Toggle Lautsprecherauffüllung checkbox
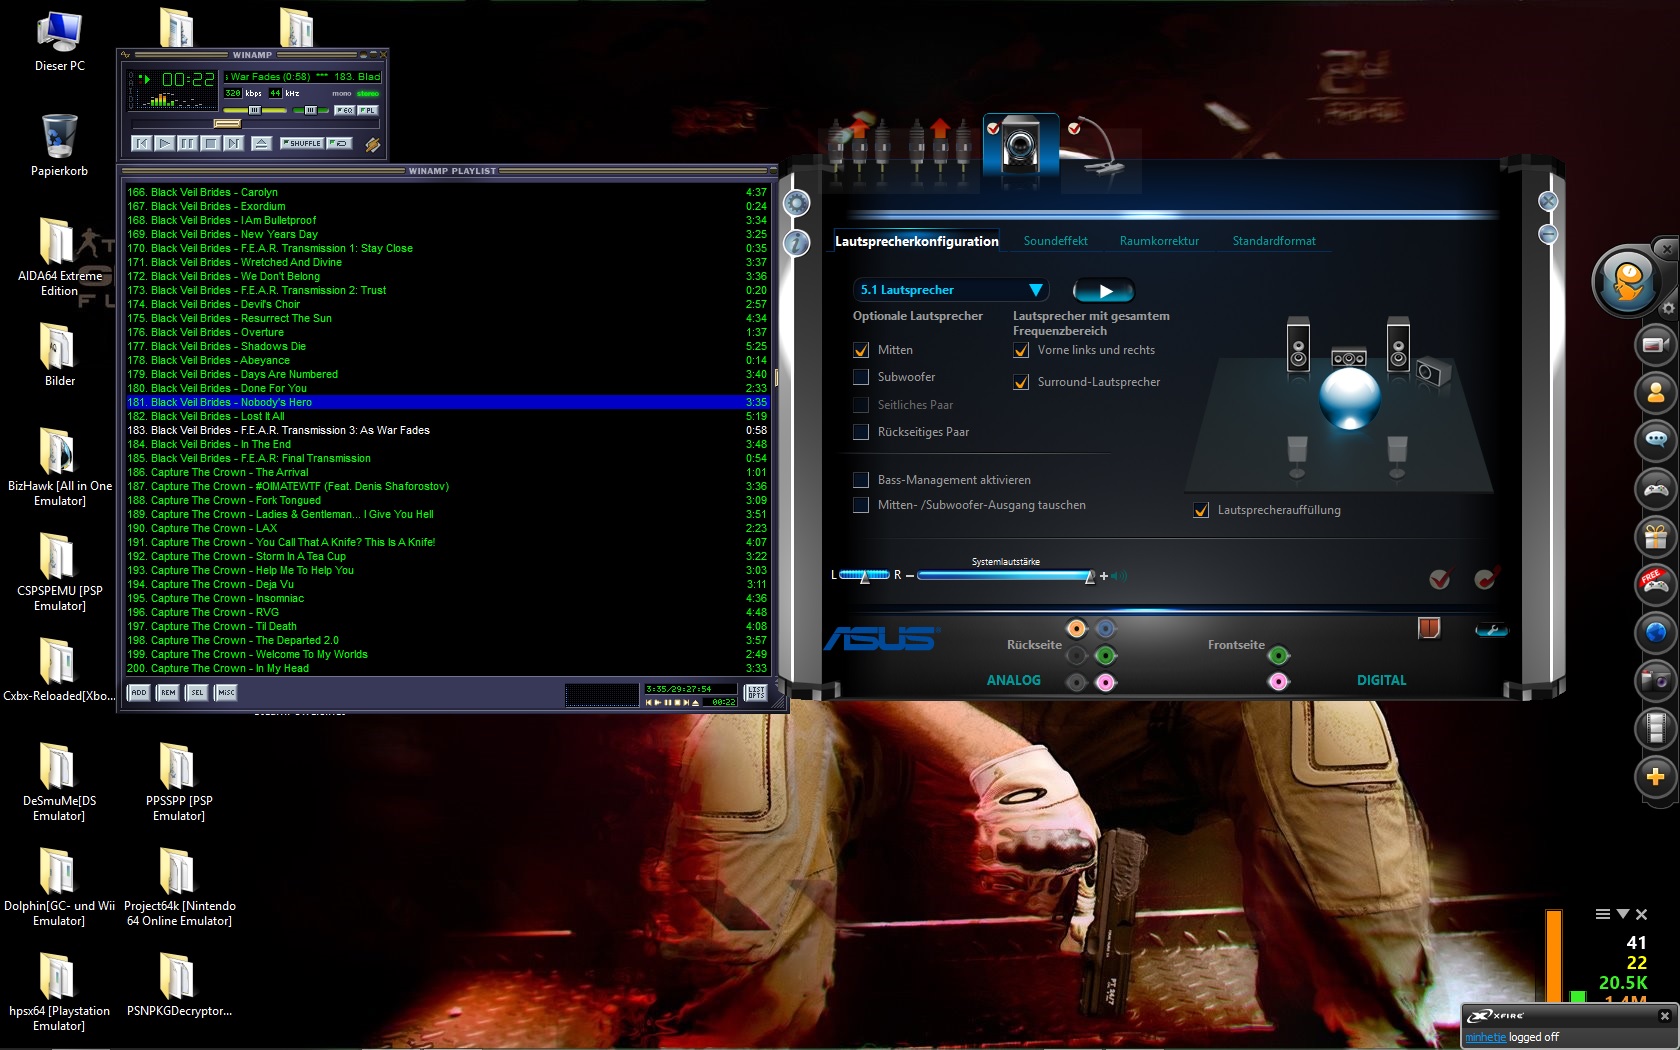The height and width of the screenshot is (1050, 1680). coord(1201,510)
